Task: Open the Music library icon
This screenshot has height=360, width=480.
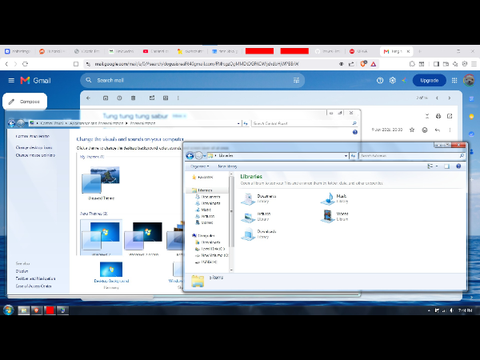Action: [x=328, y=199]
